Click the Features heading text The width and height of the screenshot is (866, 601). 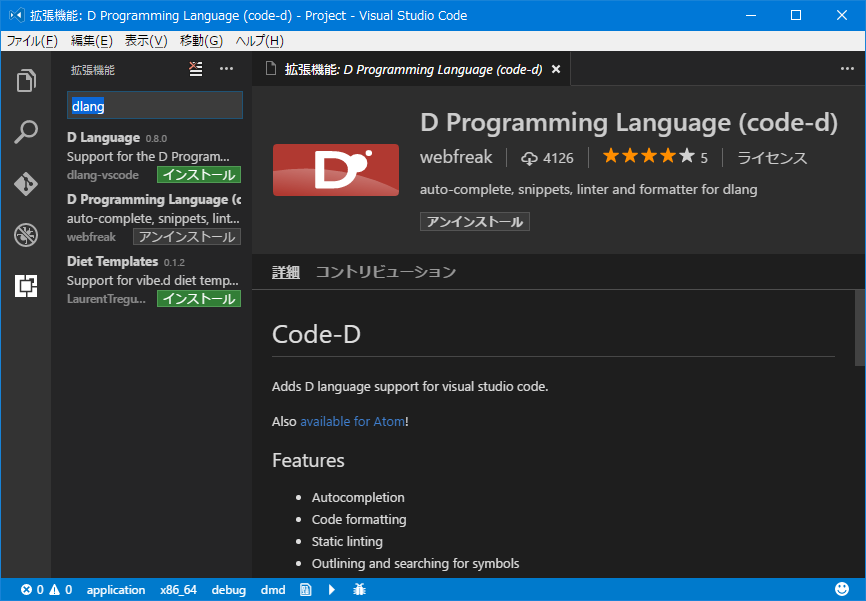point(308,460)
